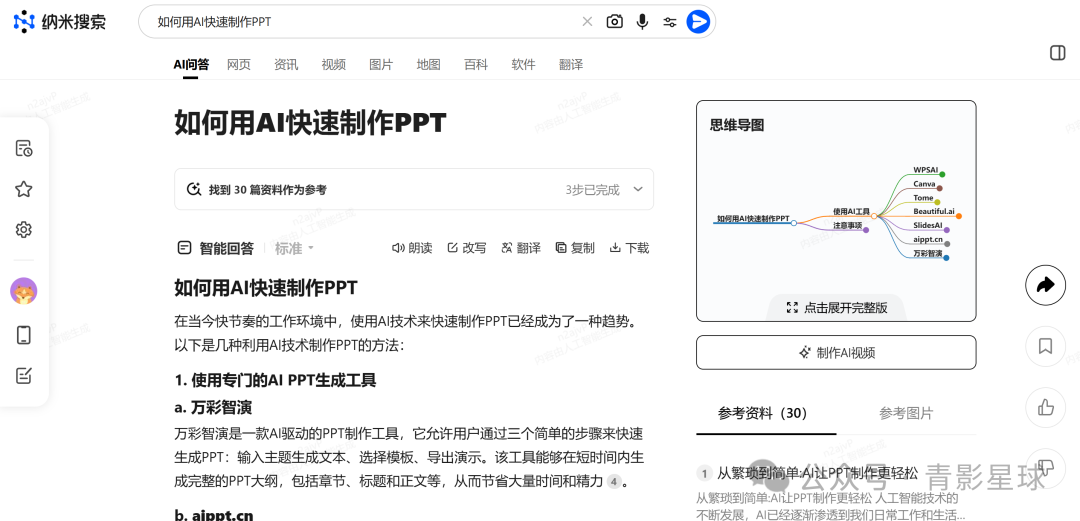
Task: Switch to the 视频 tab
Action: click(x=333, y=65)
